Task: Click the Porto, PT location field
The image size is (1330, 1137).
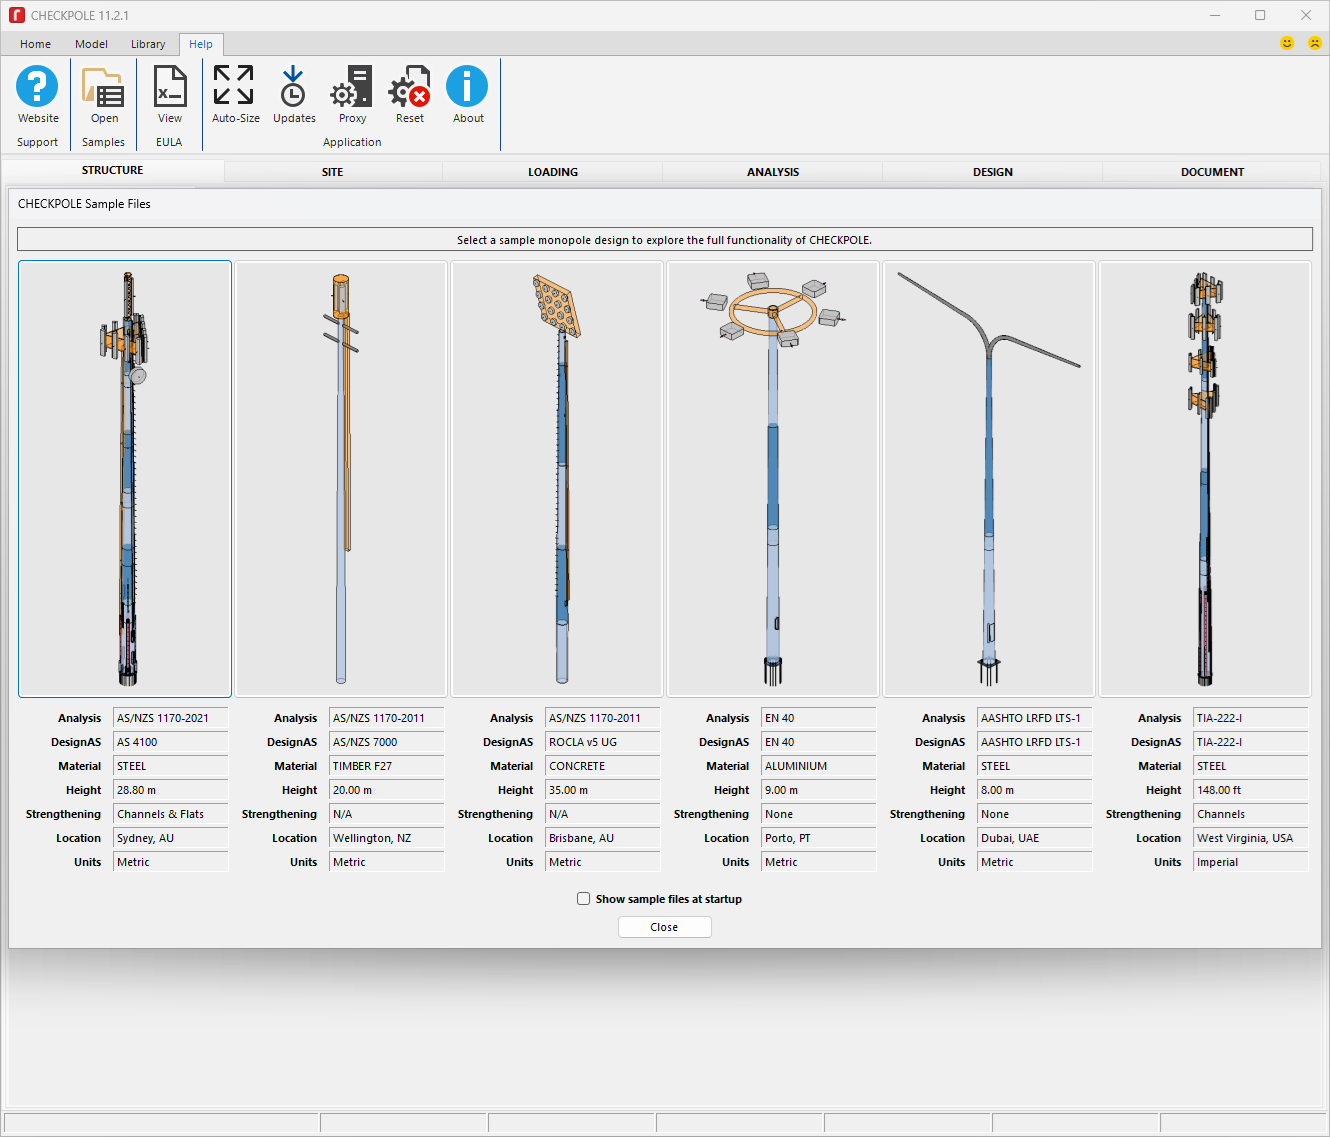Action: coord(819,838)
